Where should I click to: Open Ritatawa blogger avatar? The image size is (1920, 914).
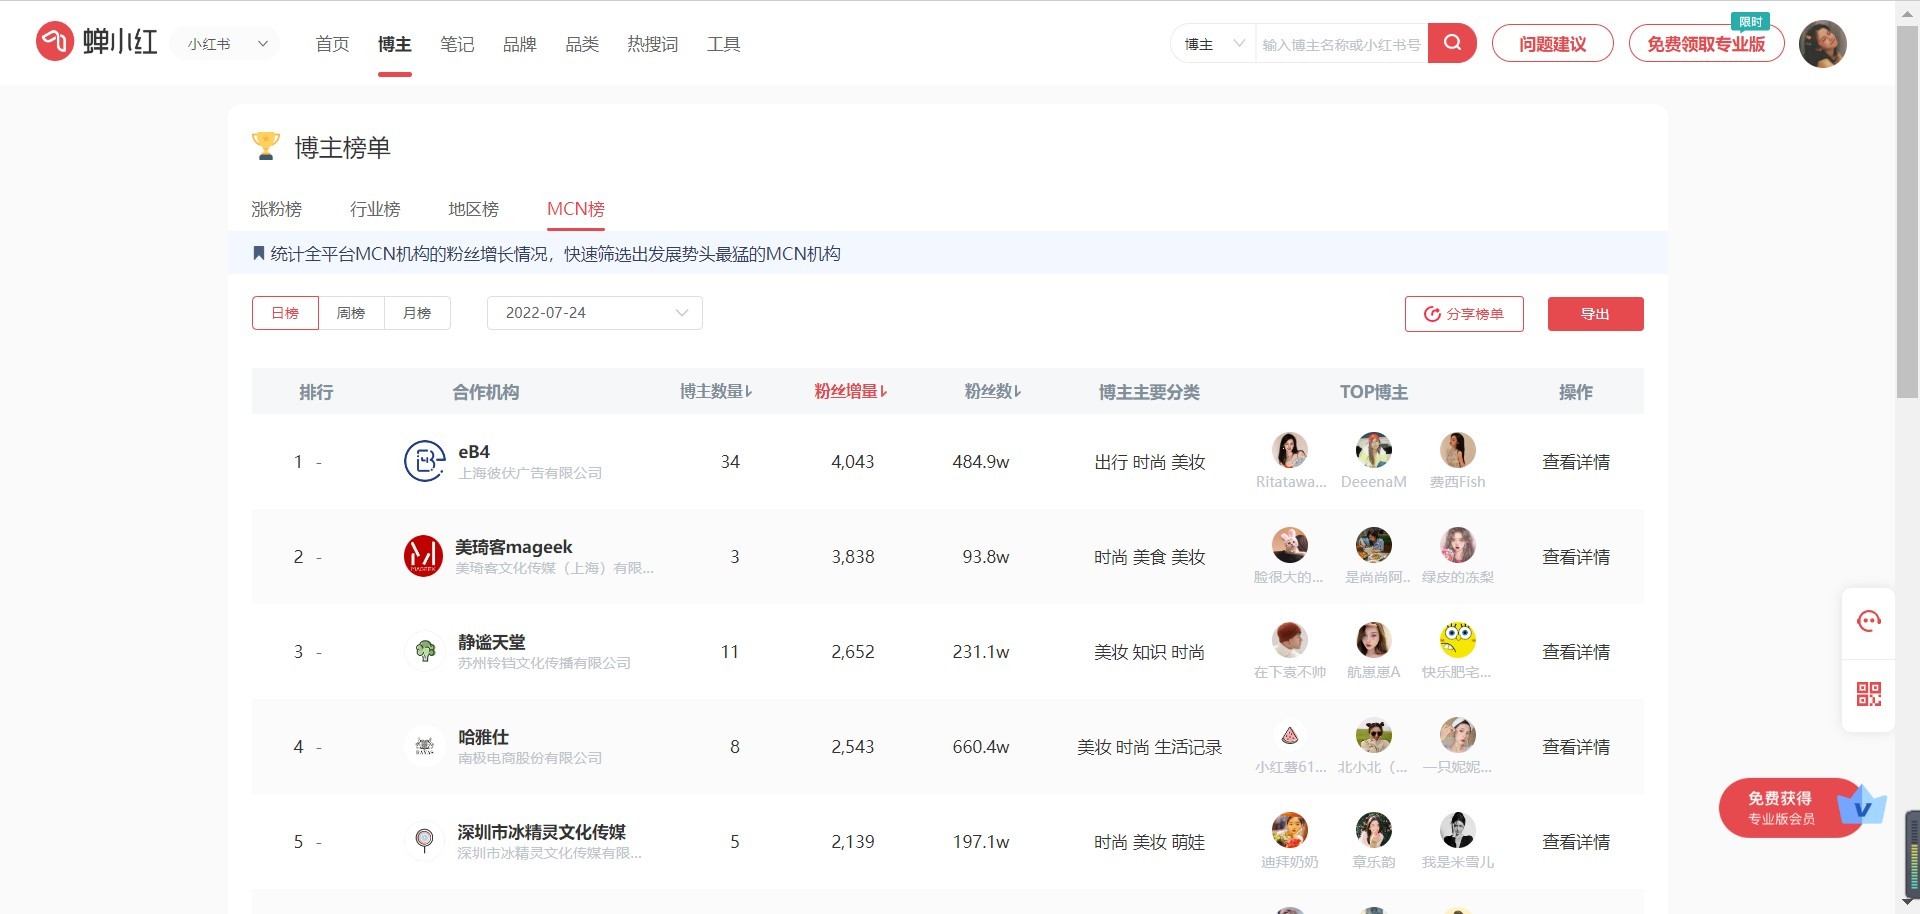(1290, 450)
